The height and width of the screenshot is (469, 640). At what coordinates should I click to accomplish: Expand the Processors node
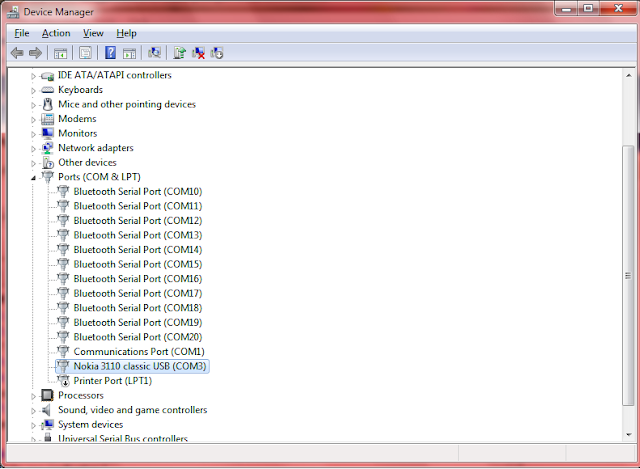(33, 396)
